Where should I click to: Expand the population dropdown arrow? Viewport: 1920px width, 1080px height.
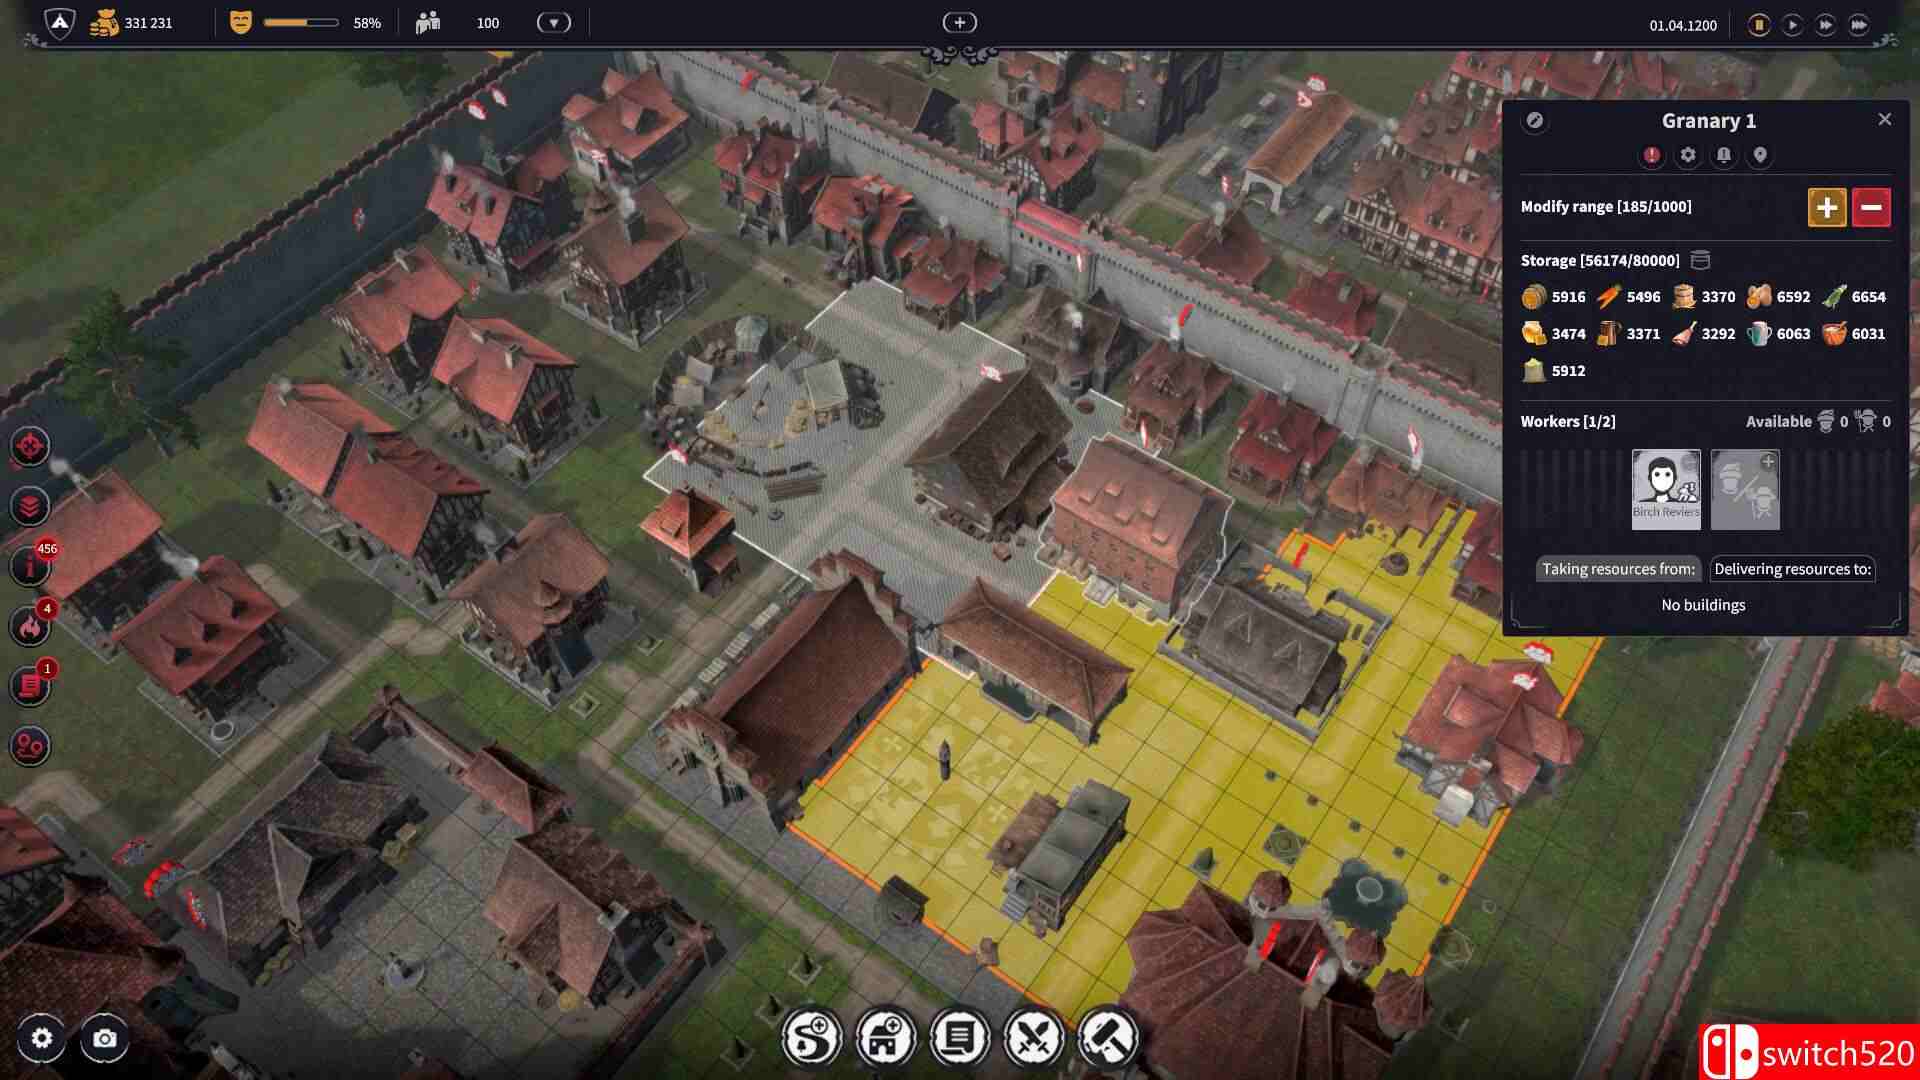(x=553, y=23)
